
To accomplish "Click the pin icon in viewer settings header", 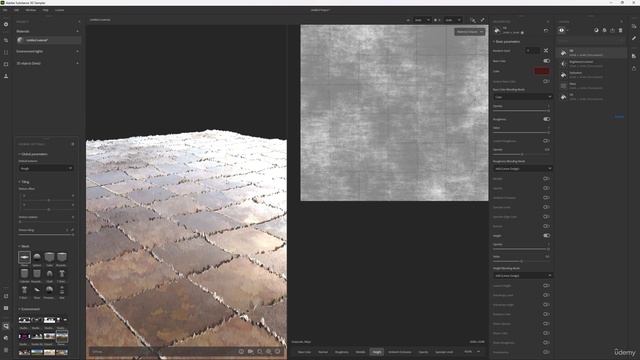I will coord(73,144).
